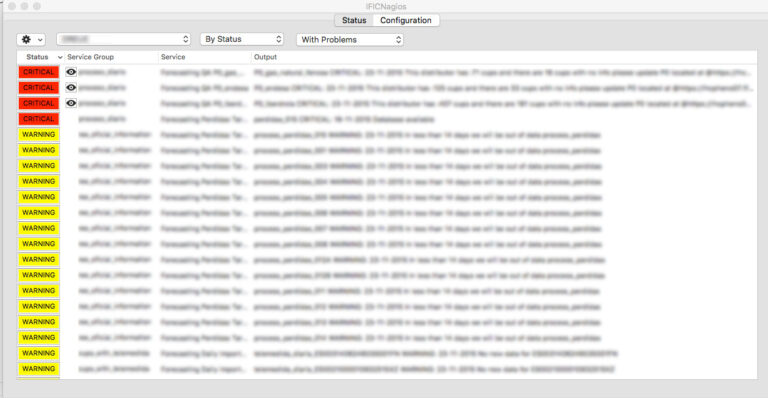Viewport: 768px width, 398px height.
Task: Toggle the eye icon on the second CRITICAL row
Action: 71,88
